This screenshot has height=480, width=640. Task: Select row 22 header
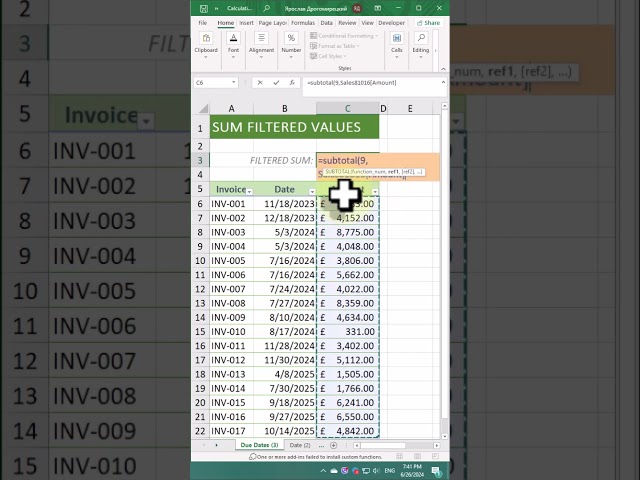tap(200, 431)
